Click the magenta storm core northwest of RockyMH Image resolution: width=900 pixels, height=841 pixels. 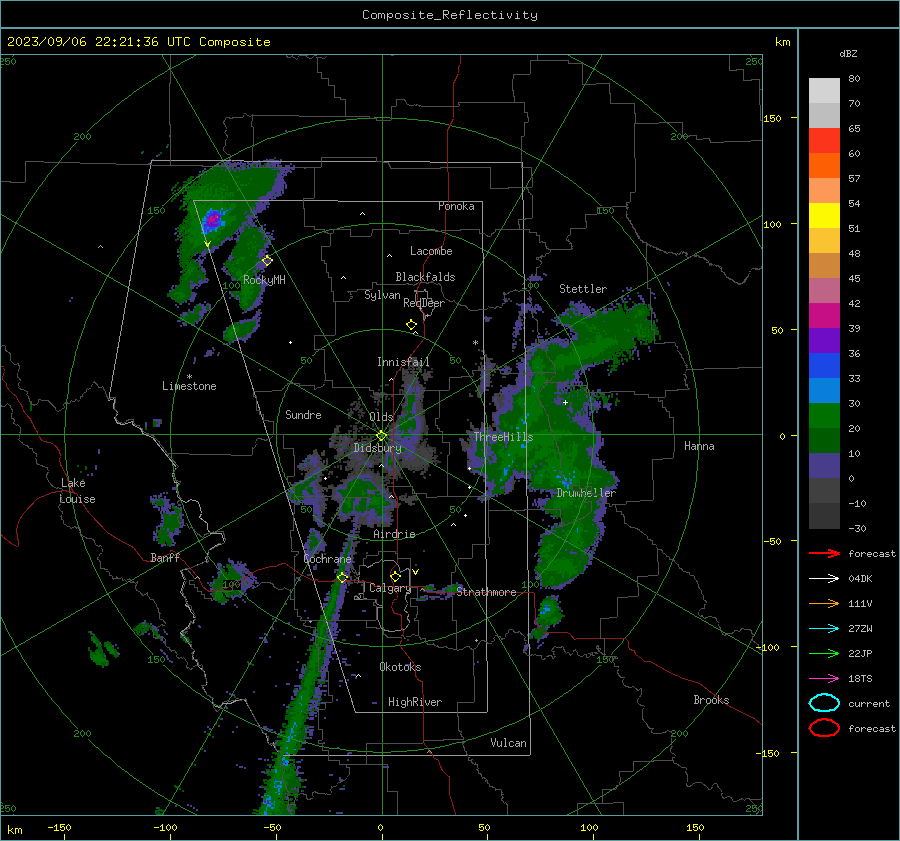(213, 219)
